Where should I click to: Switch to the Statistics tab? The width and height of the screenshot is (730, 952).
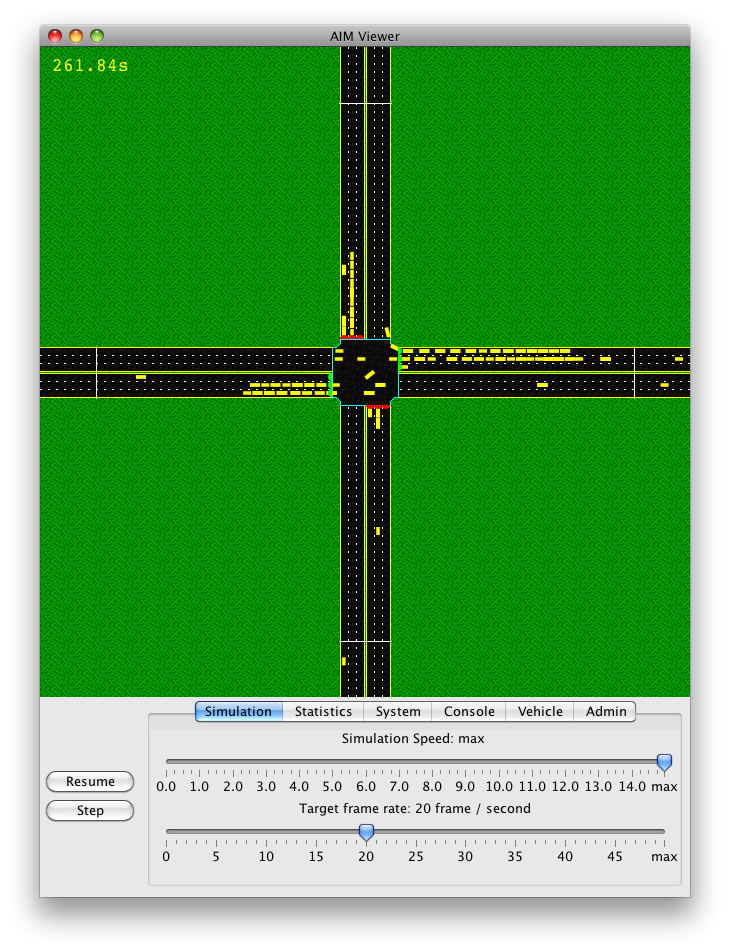[323, 712]
